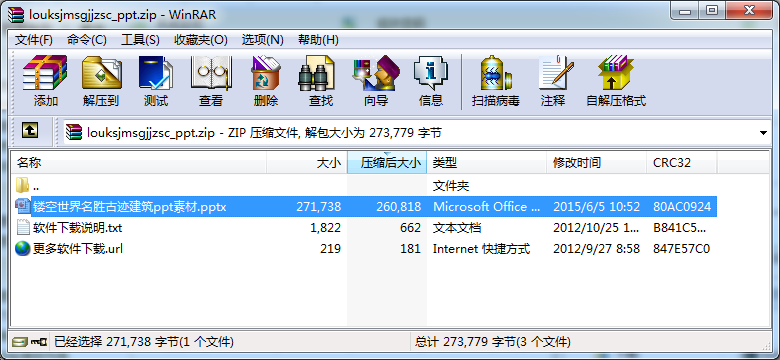The height and width of the screenshot is (360, 780).
Task: Click the 文本文档 type cell
Action: click(457, 228)
